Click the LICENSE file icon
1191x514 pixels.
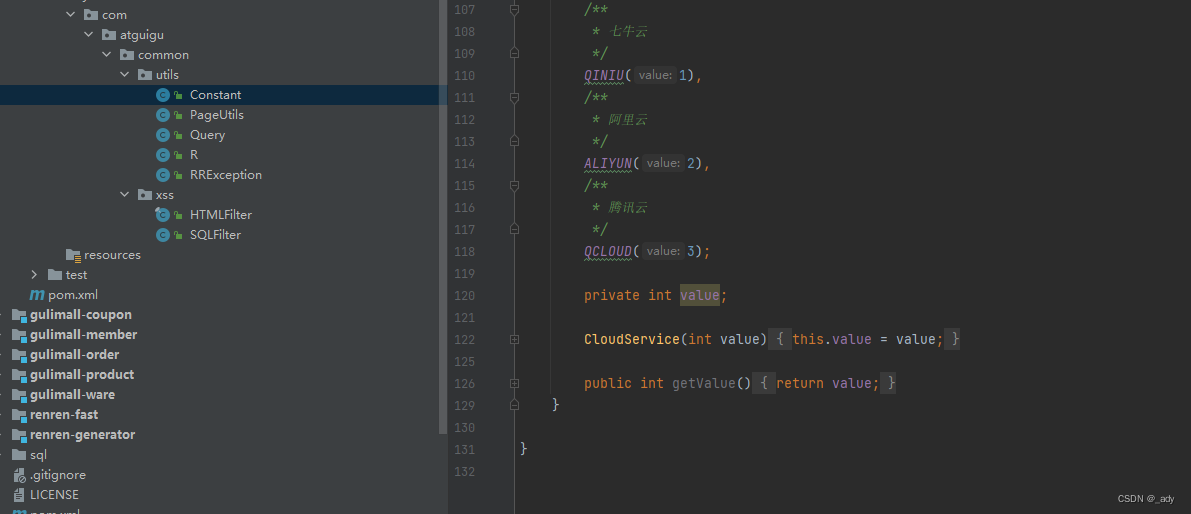click(x=20, y=494)
